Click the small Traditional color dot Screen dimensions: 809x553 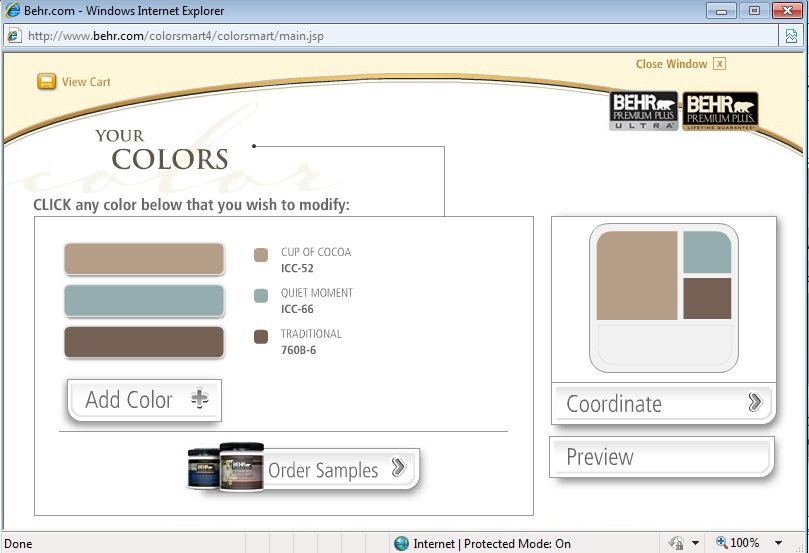pyautogui.click(x=261, y=337)
